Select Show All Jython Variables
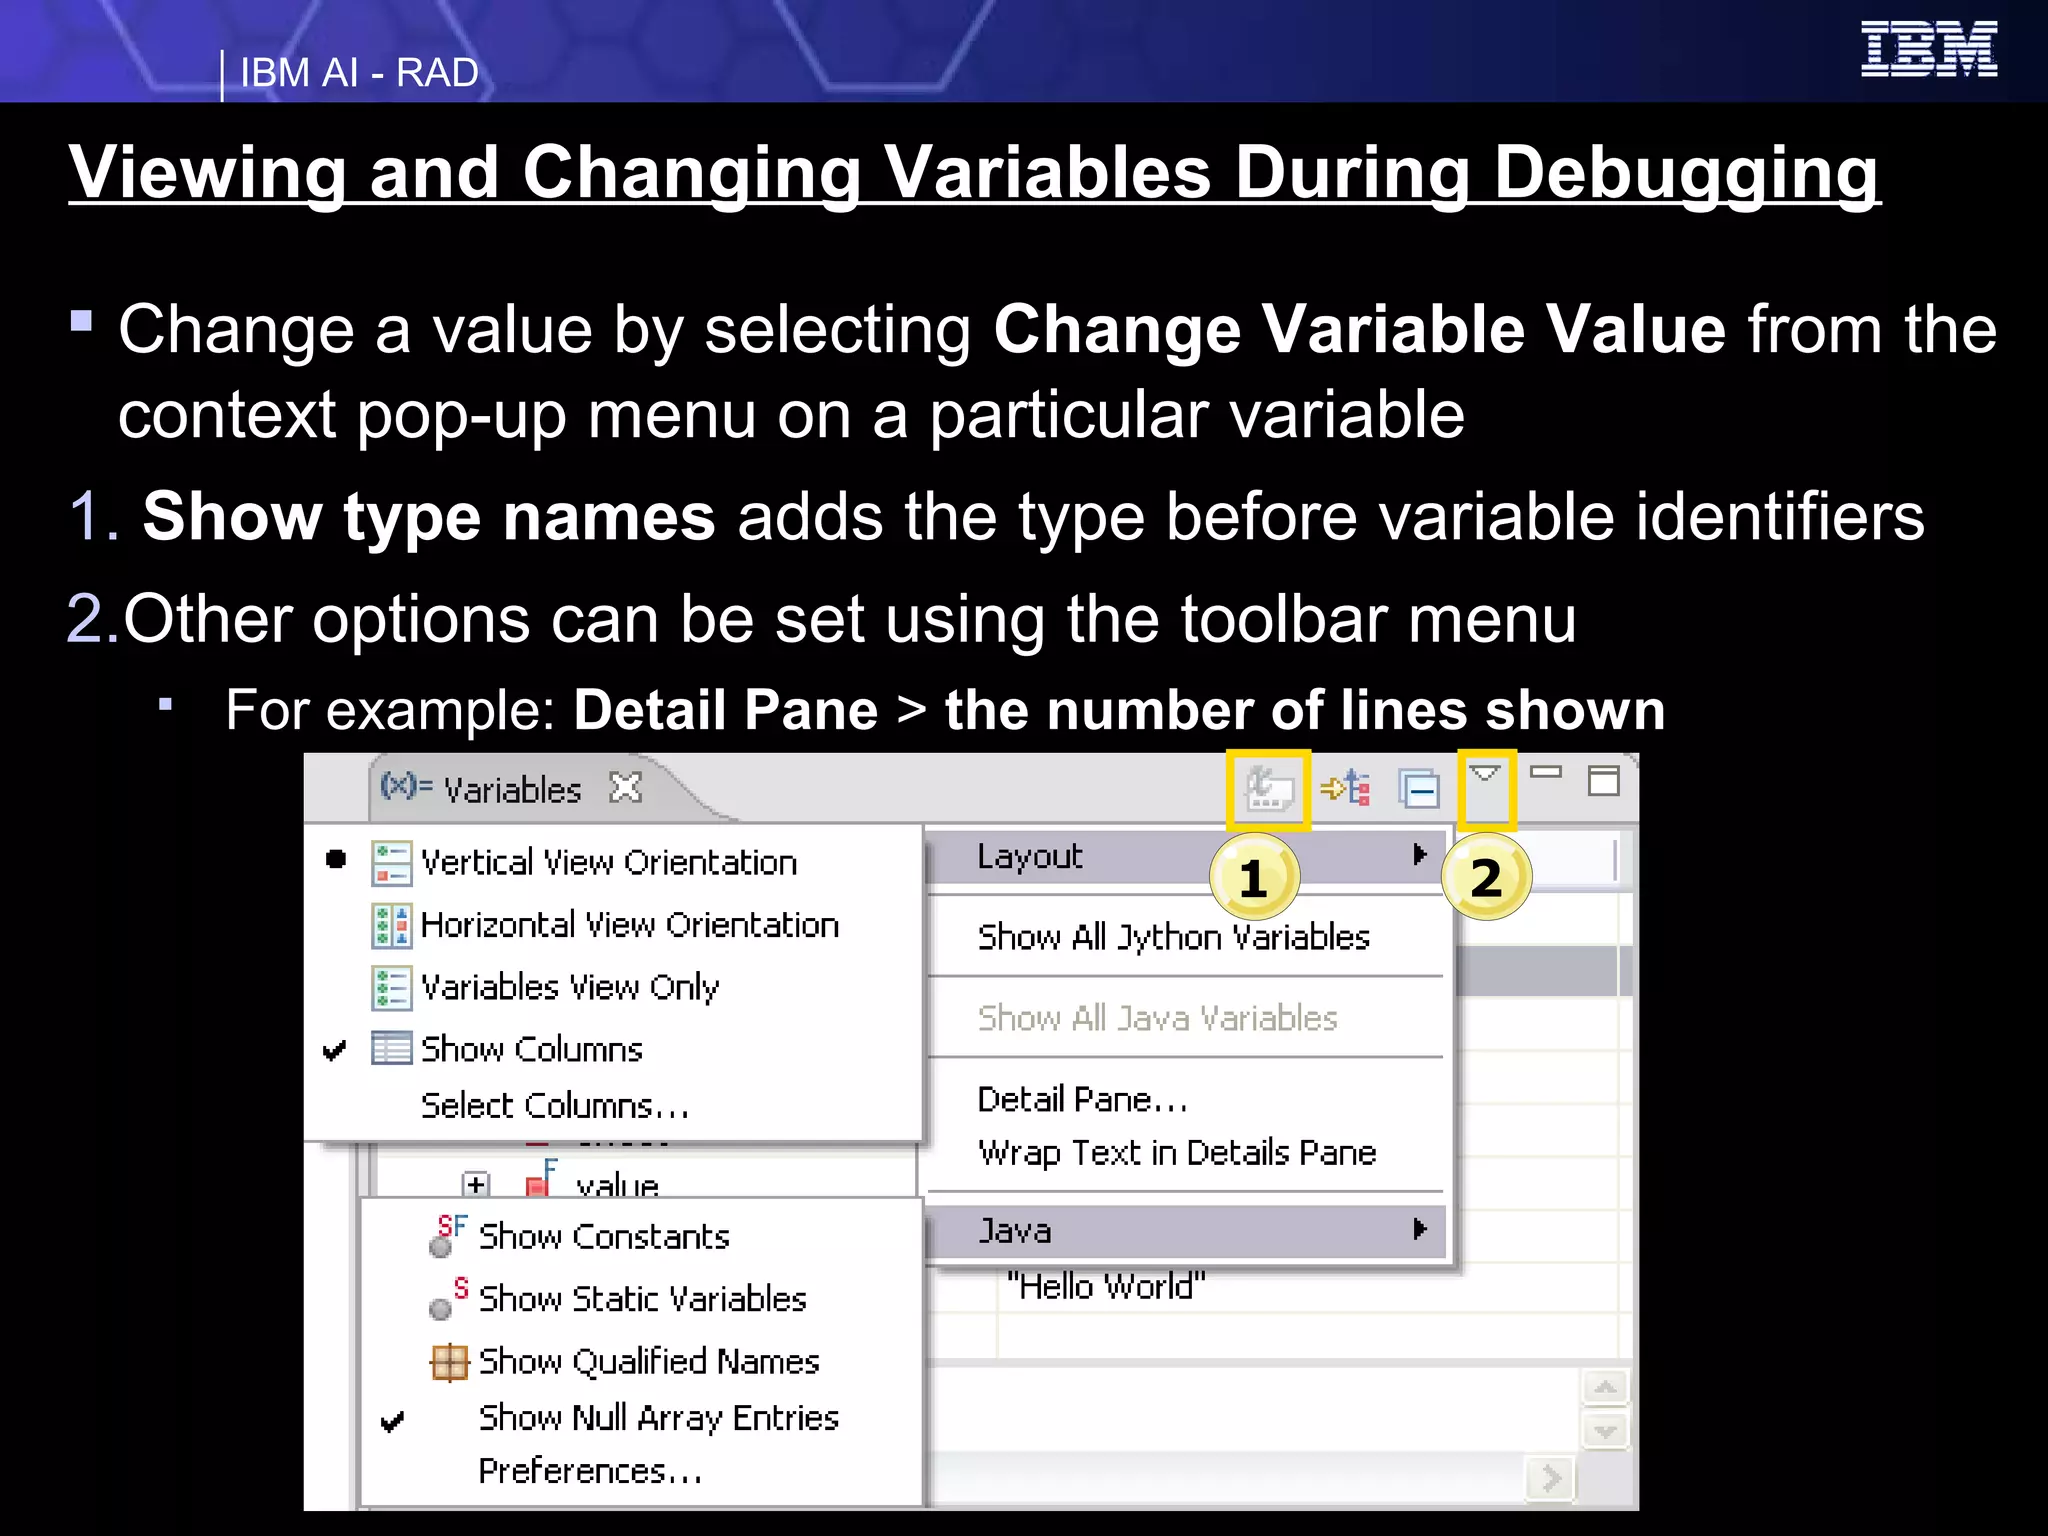Screen dimensions: 2048x1536 1173,938
